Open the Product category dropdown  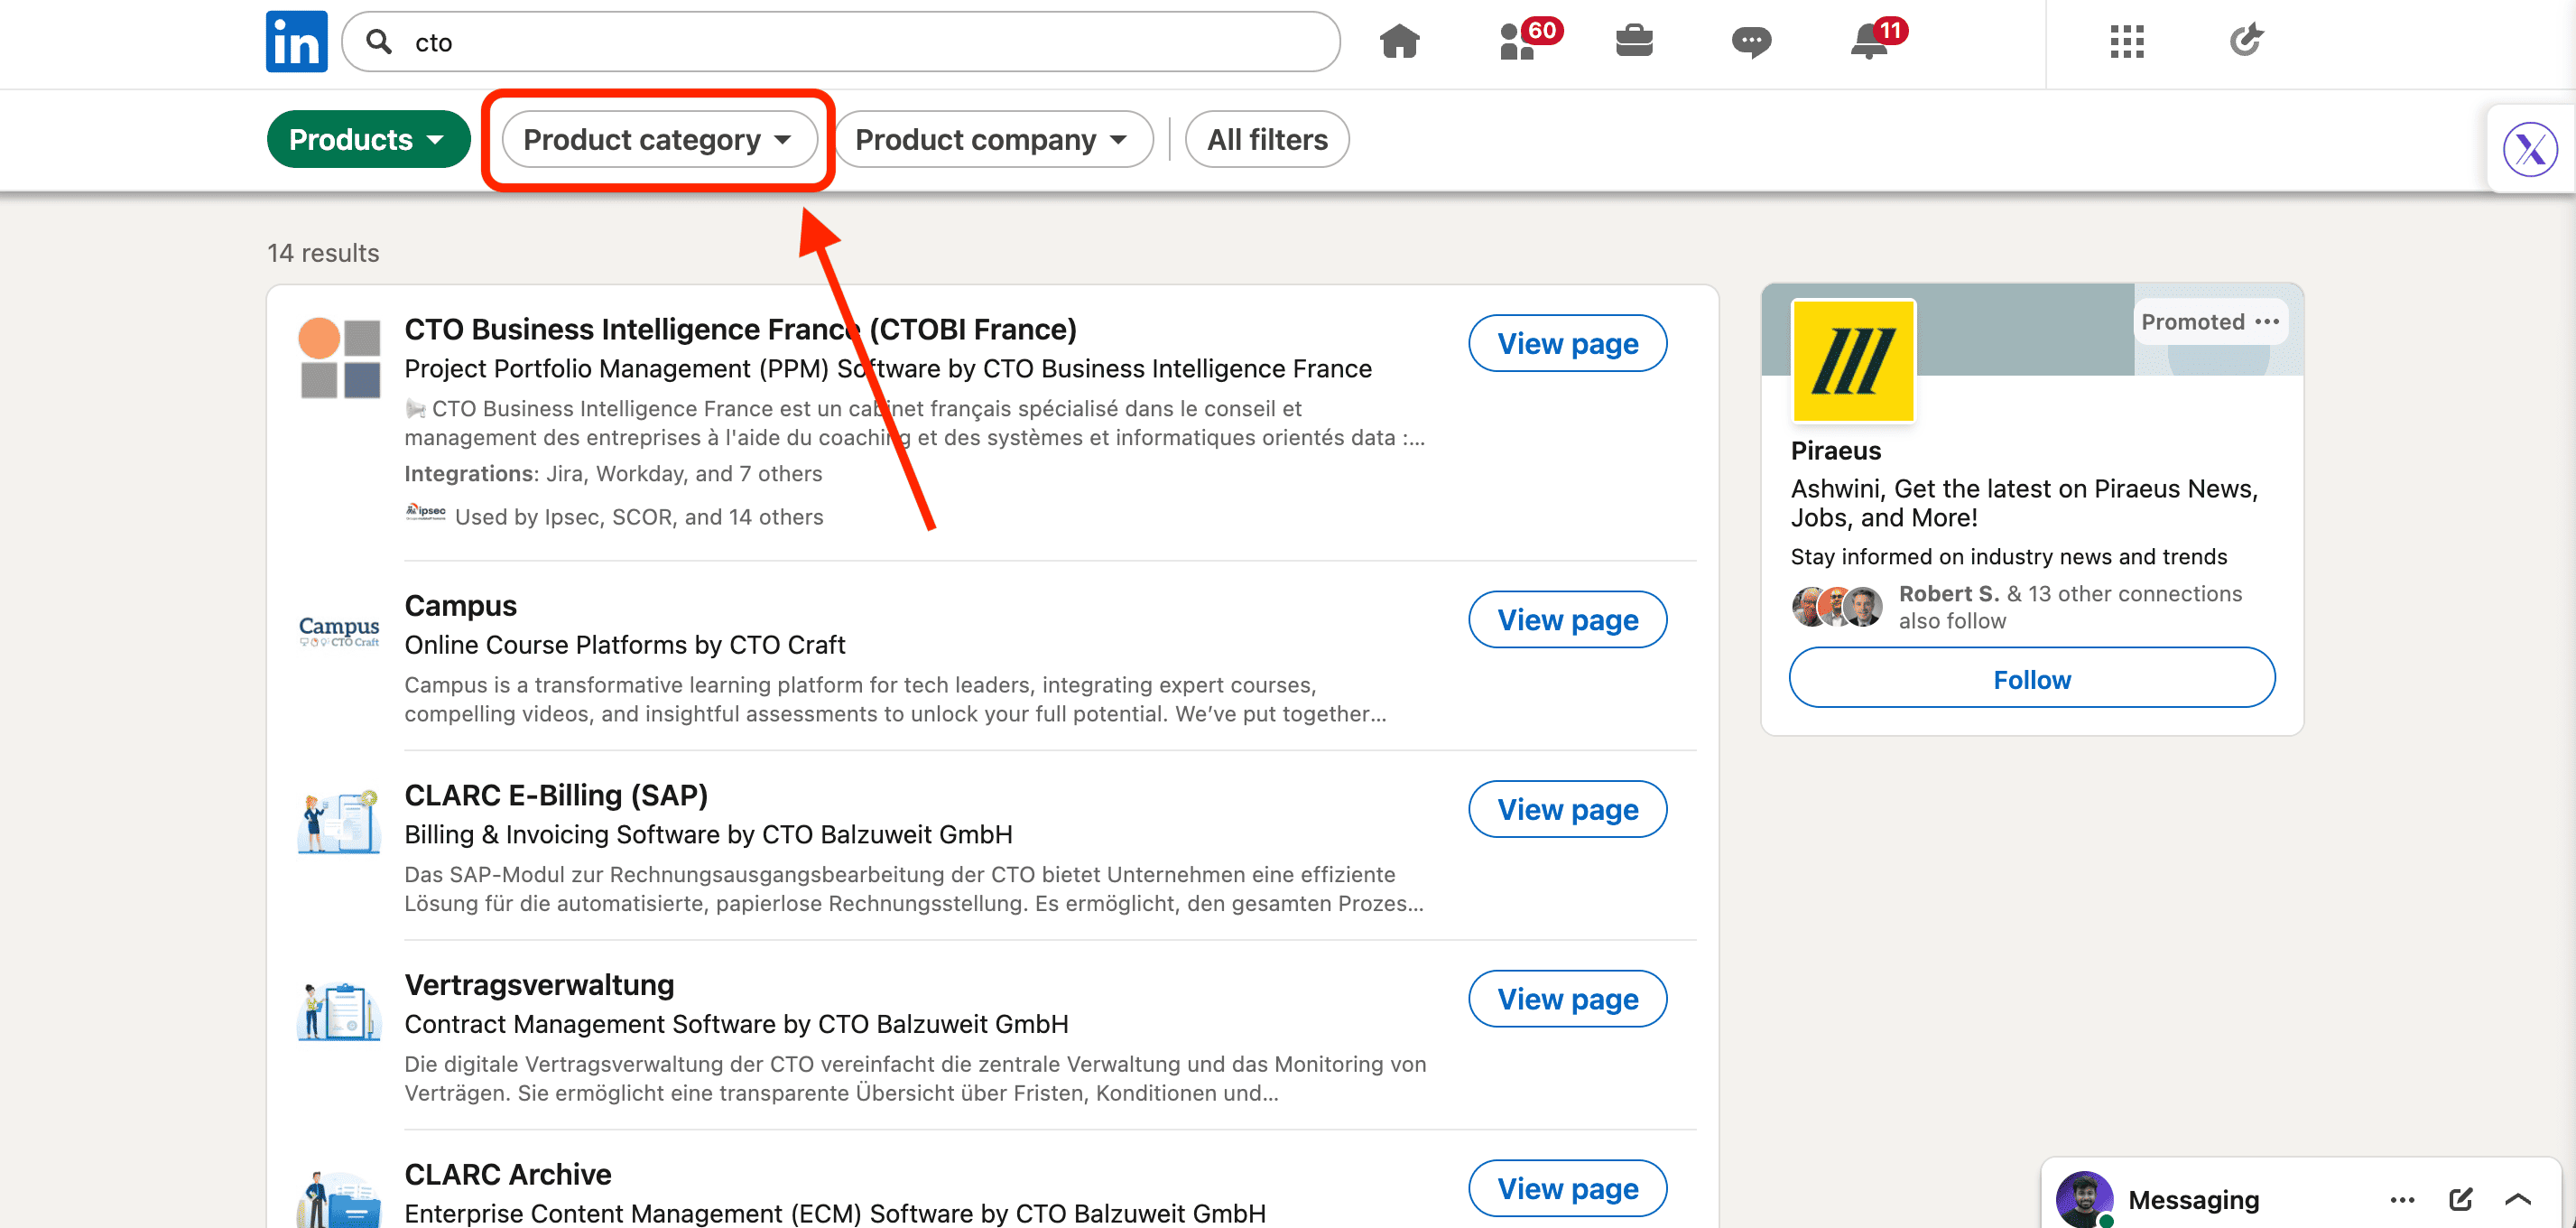click(x=657, y=139)
